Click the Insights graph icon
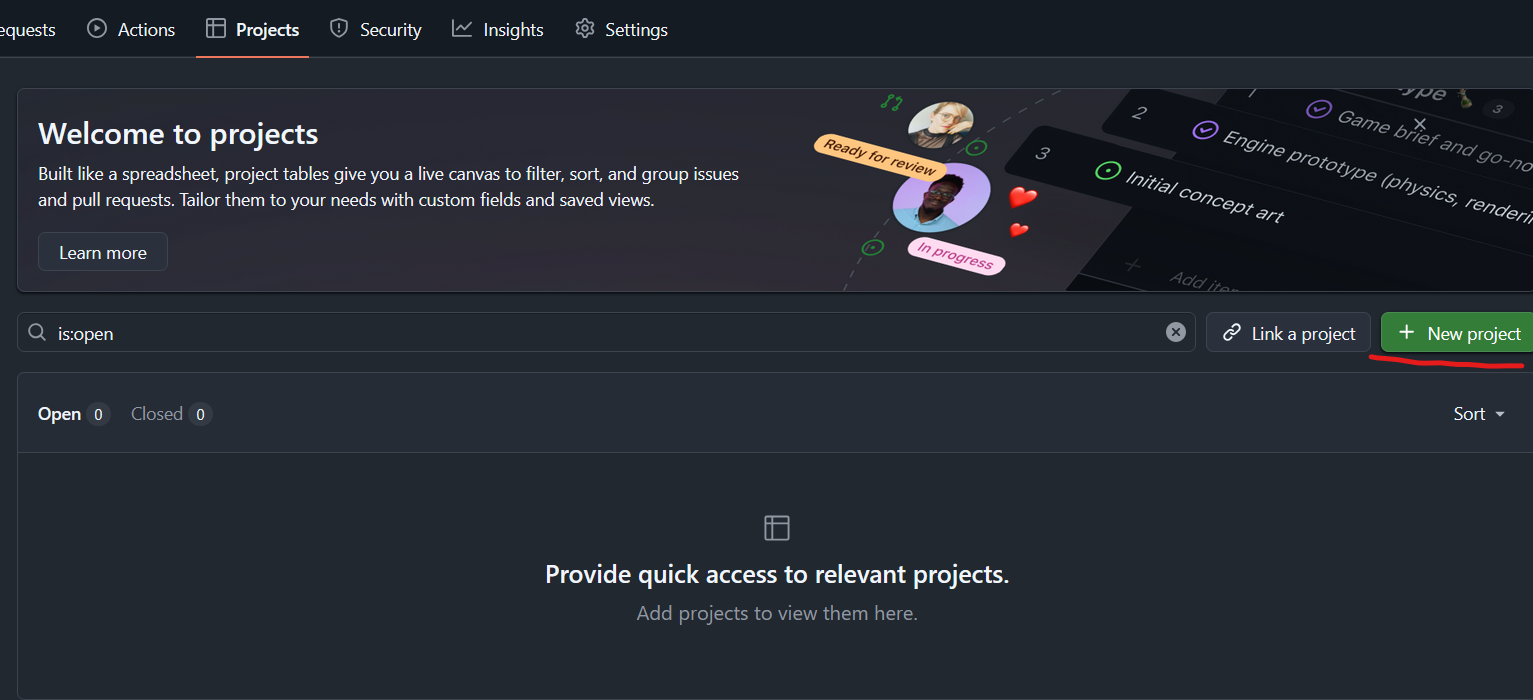The image size is (1533, 700). (462, 29)
